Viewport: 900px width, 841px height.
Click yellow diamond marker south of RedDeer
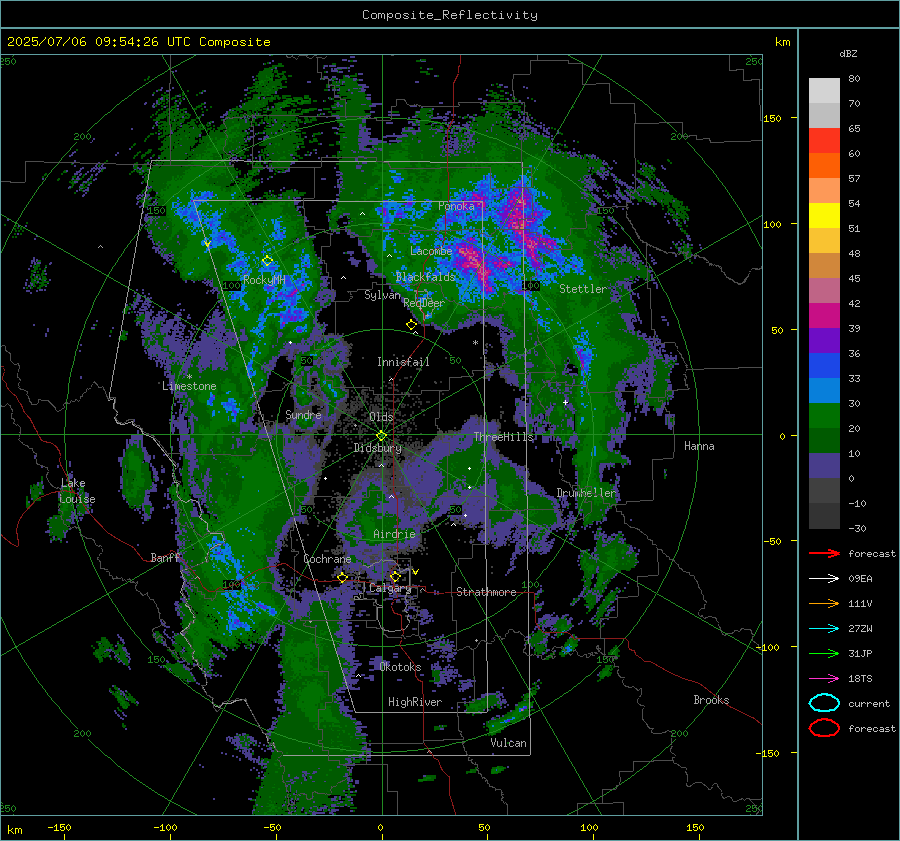point(411,325)
